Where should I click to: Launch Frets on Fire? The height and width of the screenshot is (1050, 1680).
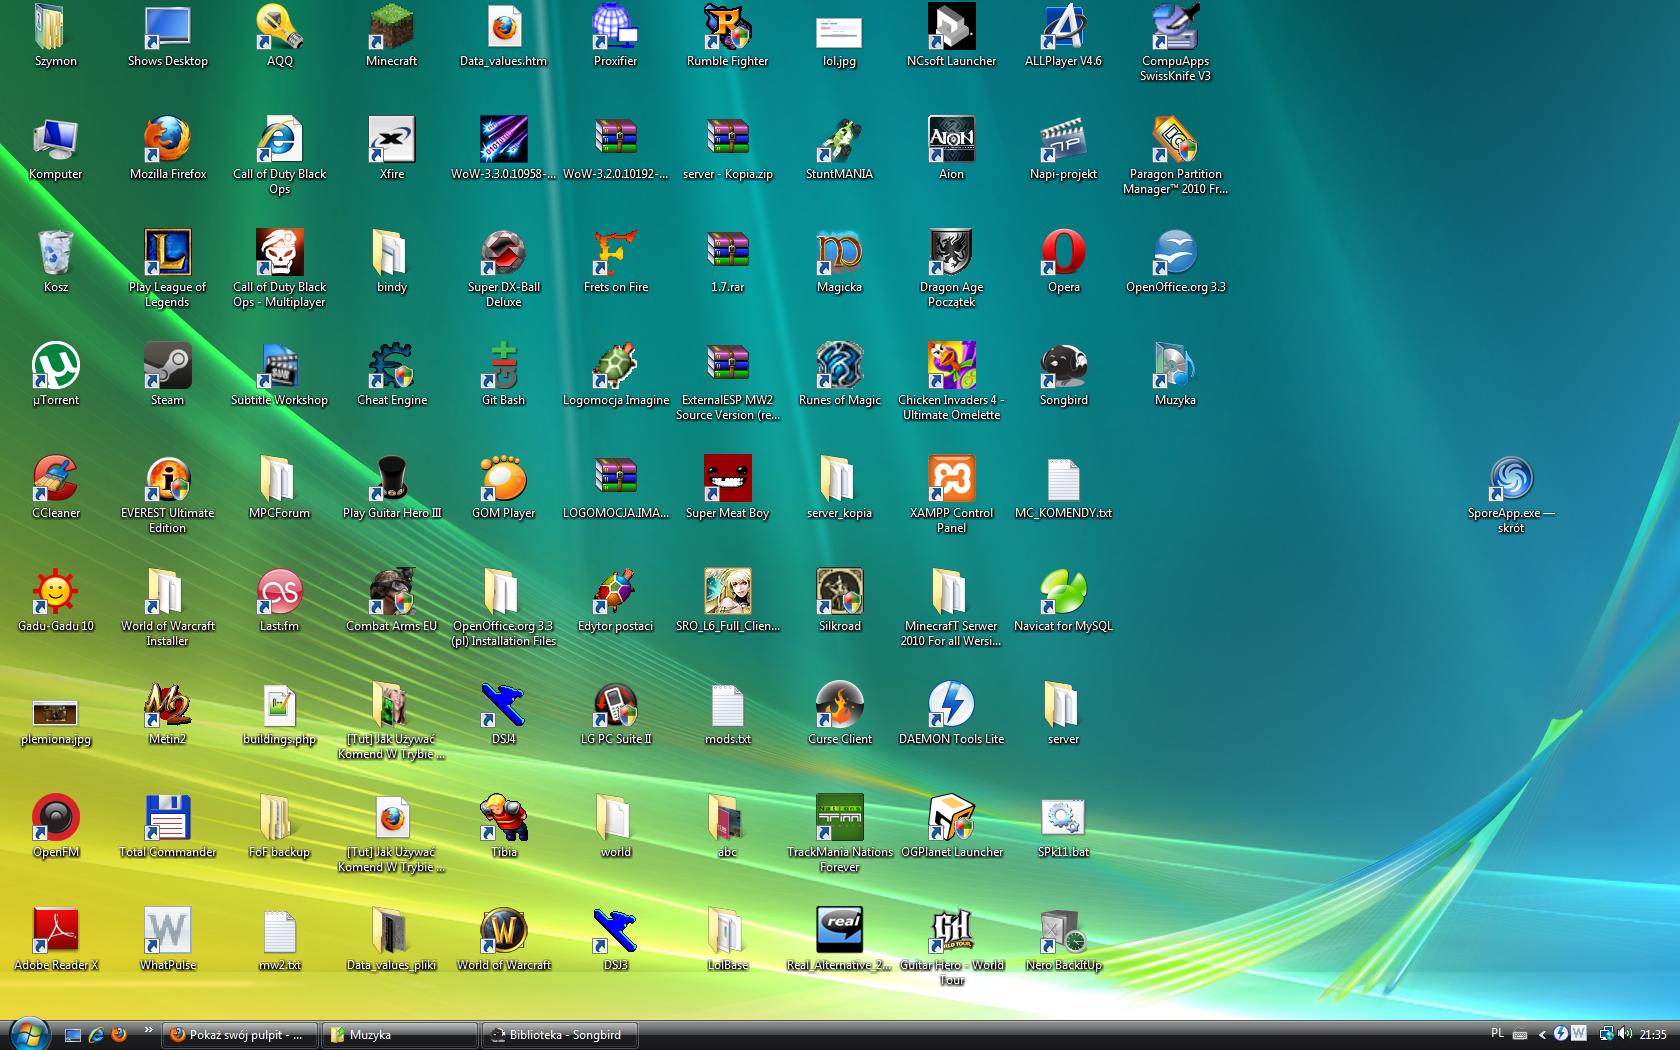(x=616, y=262)
